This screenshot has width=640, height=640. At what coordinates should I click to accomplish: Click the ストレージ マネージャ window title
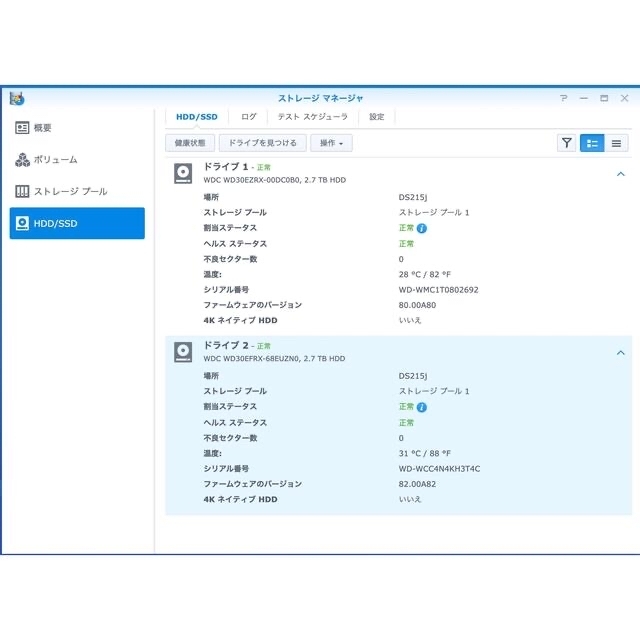coord(320,98)
